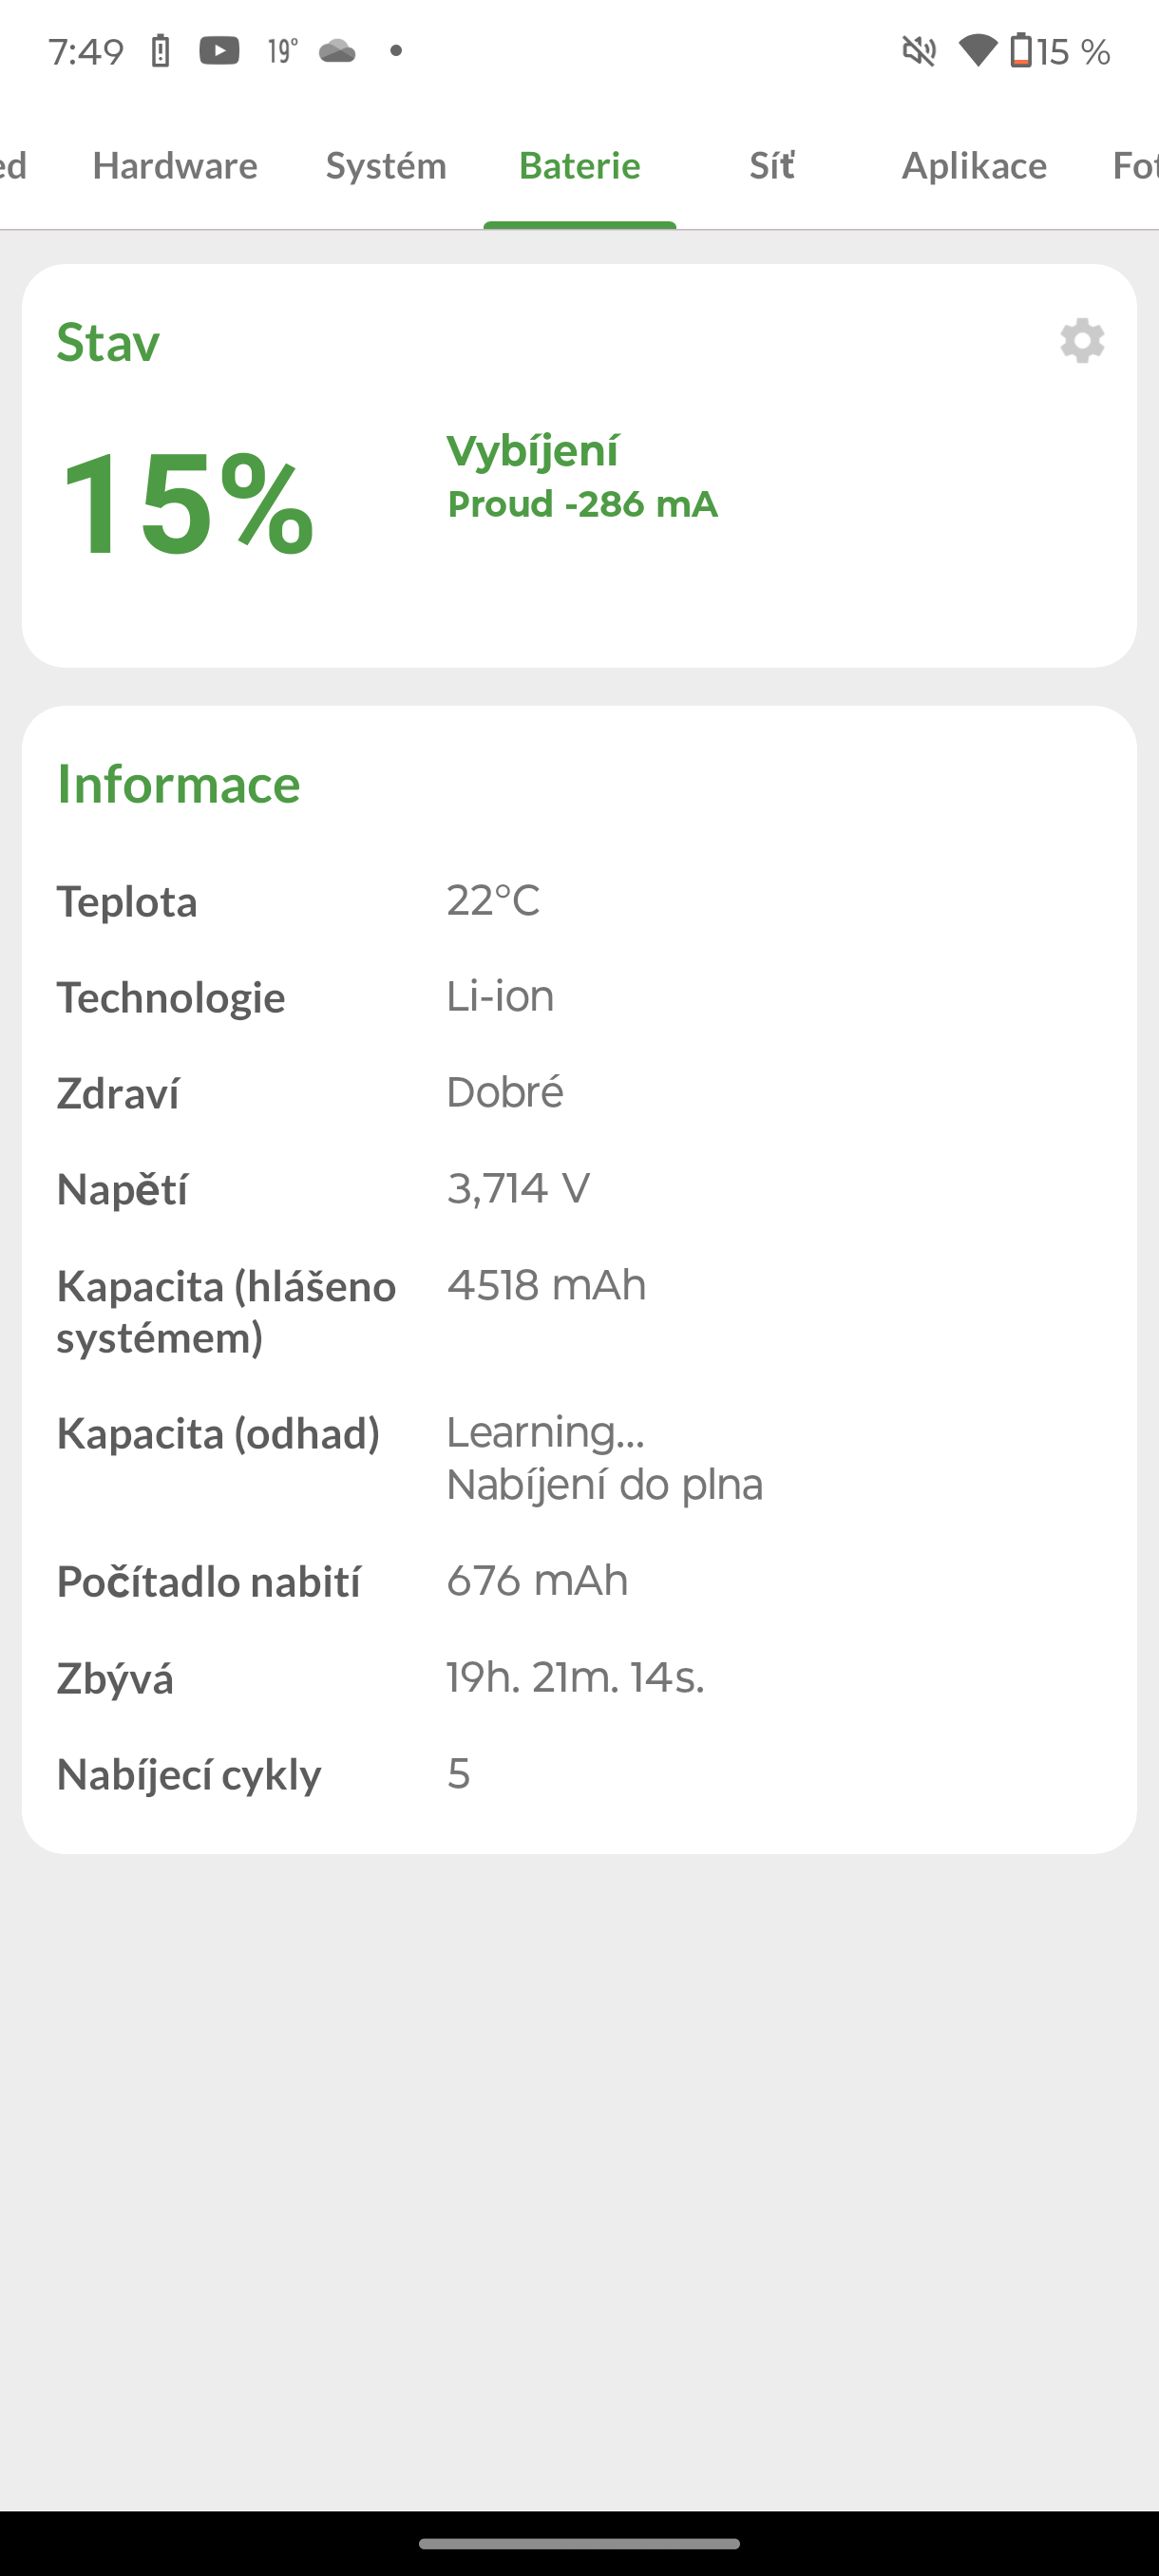Image resolution: width=1159 pixels, height=2576 pixels.
Task: Open battery settings gear icon
Action: coord(1081,342)
